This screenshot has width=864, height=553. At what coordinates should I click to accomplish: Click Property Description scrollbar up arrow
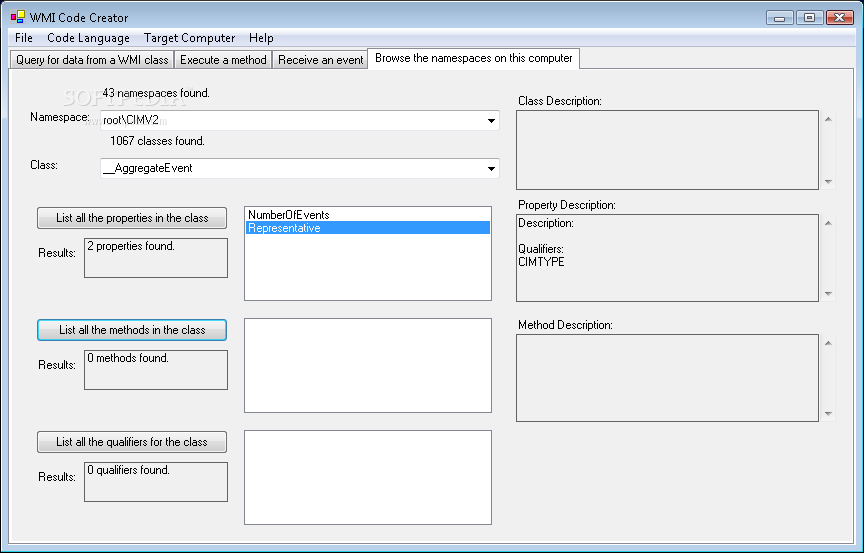point(828,223)
